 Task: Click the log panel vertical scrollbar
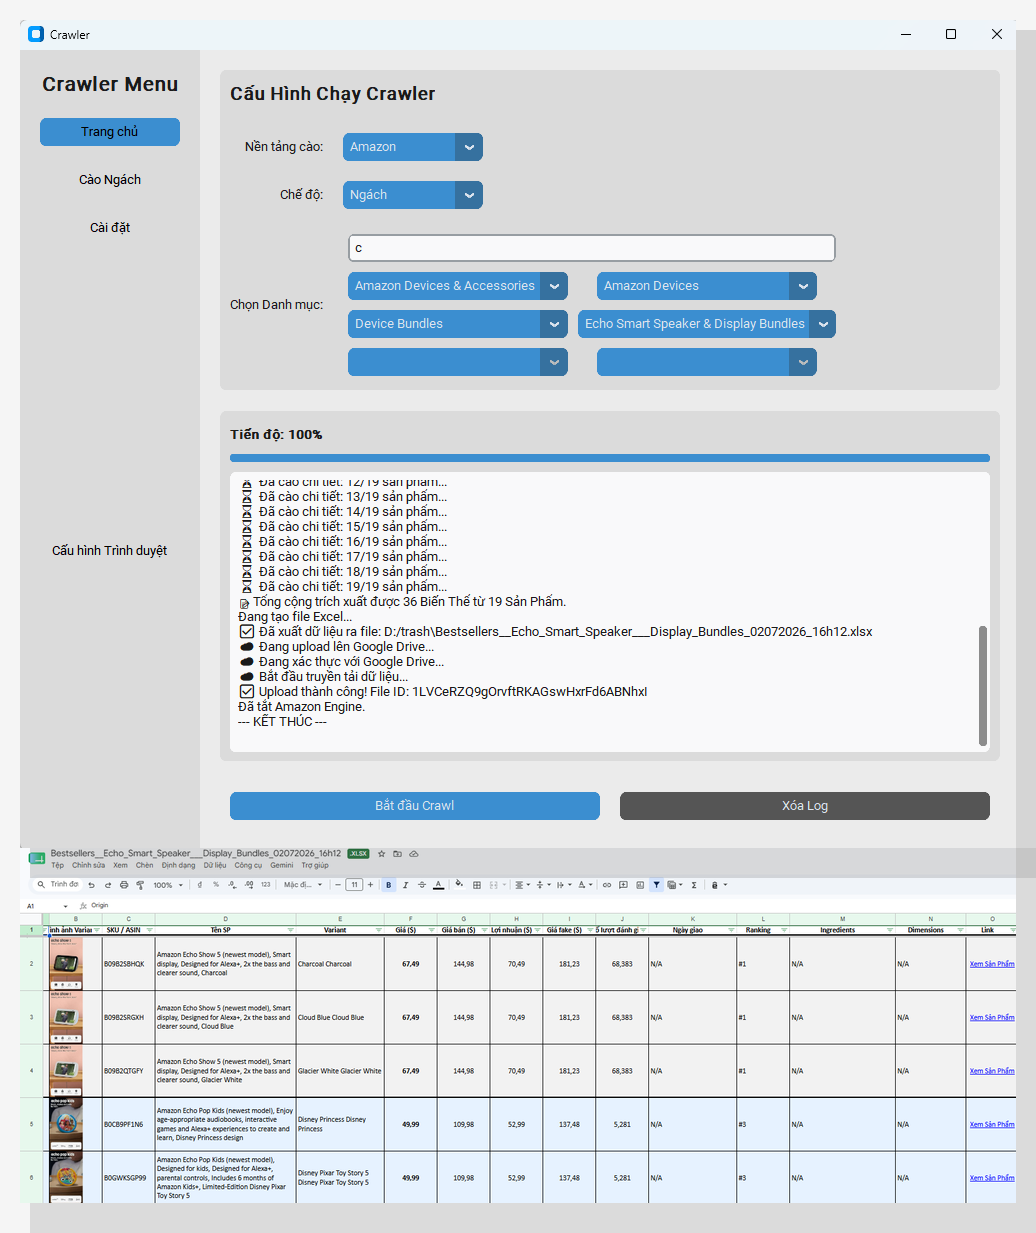point(983,685)
